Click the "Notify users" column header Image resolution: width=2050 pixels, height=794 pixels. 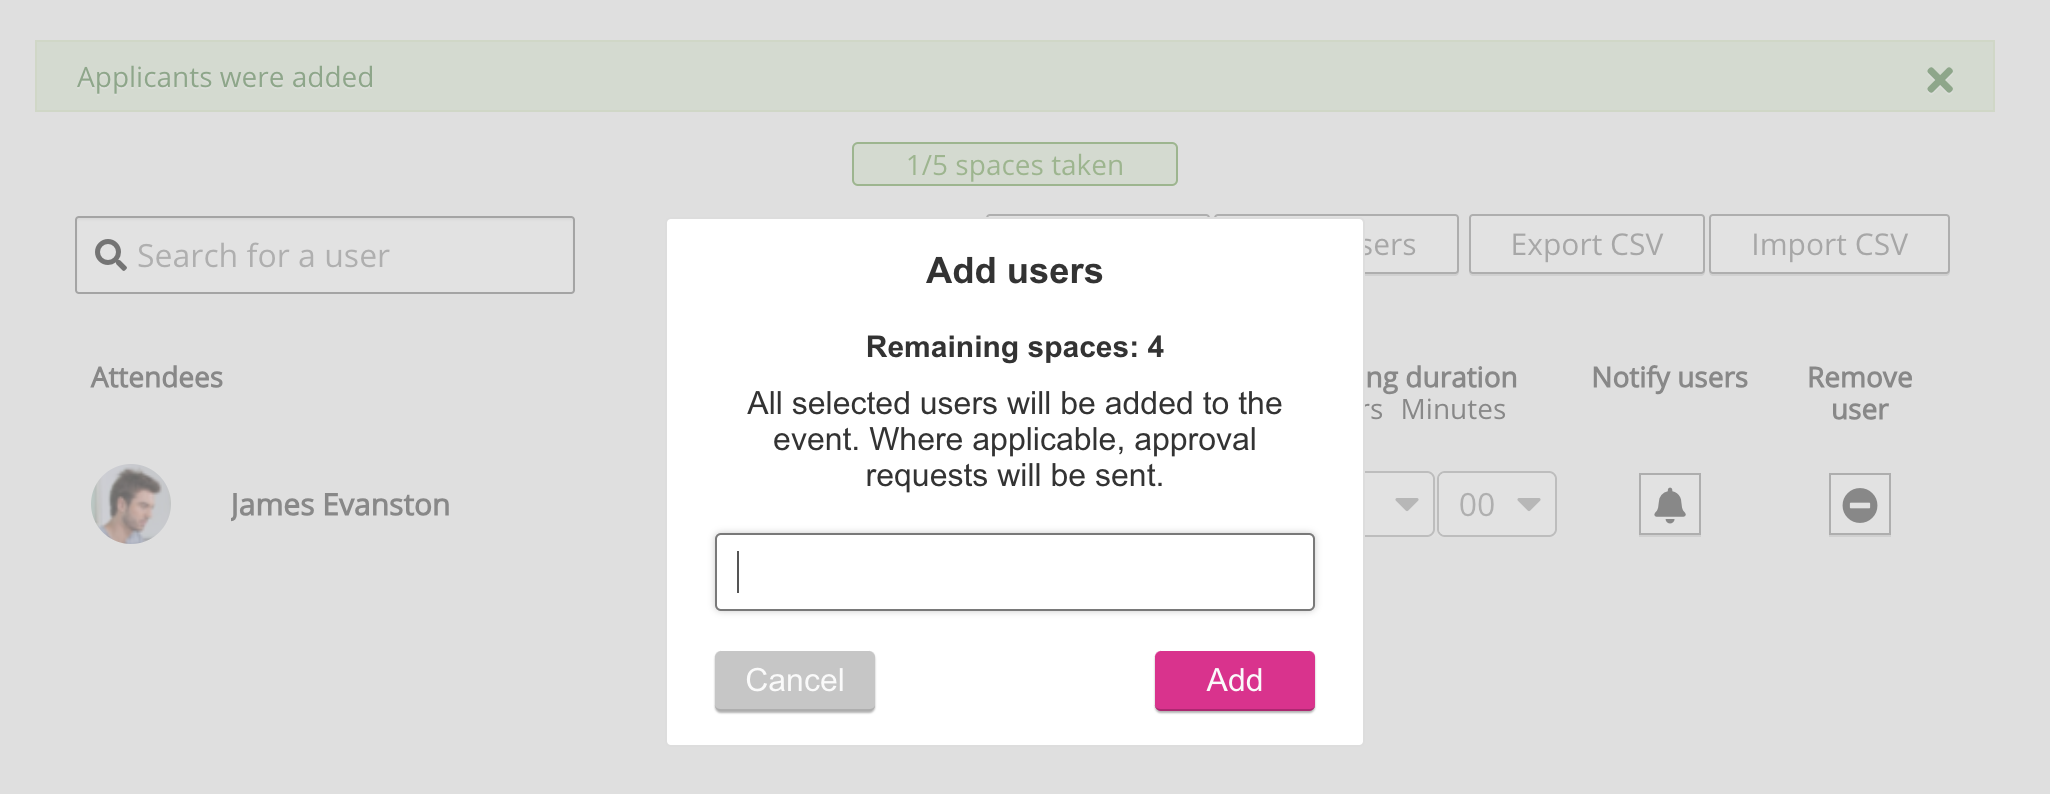(x=1669, y=378)
